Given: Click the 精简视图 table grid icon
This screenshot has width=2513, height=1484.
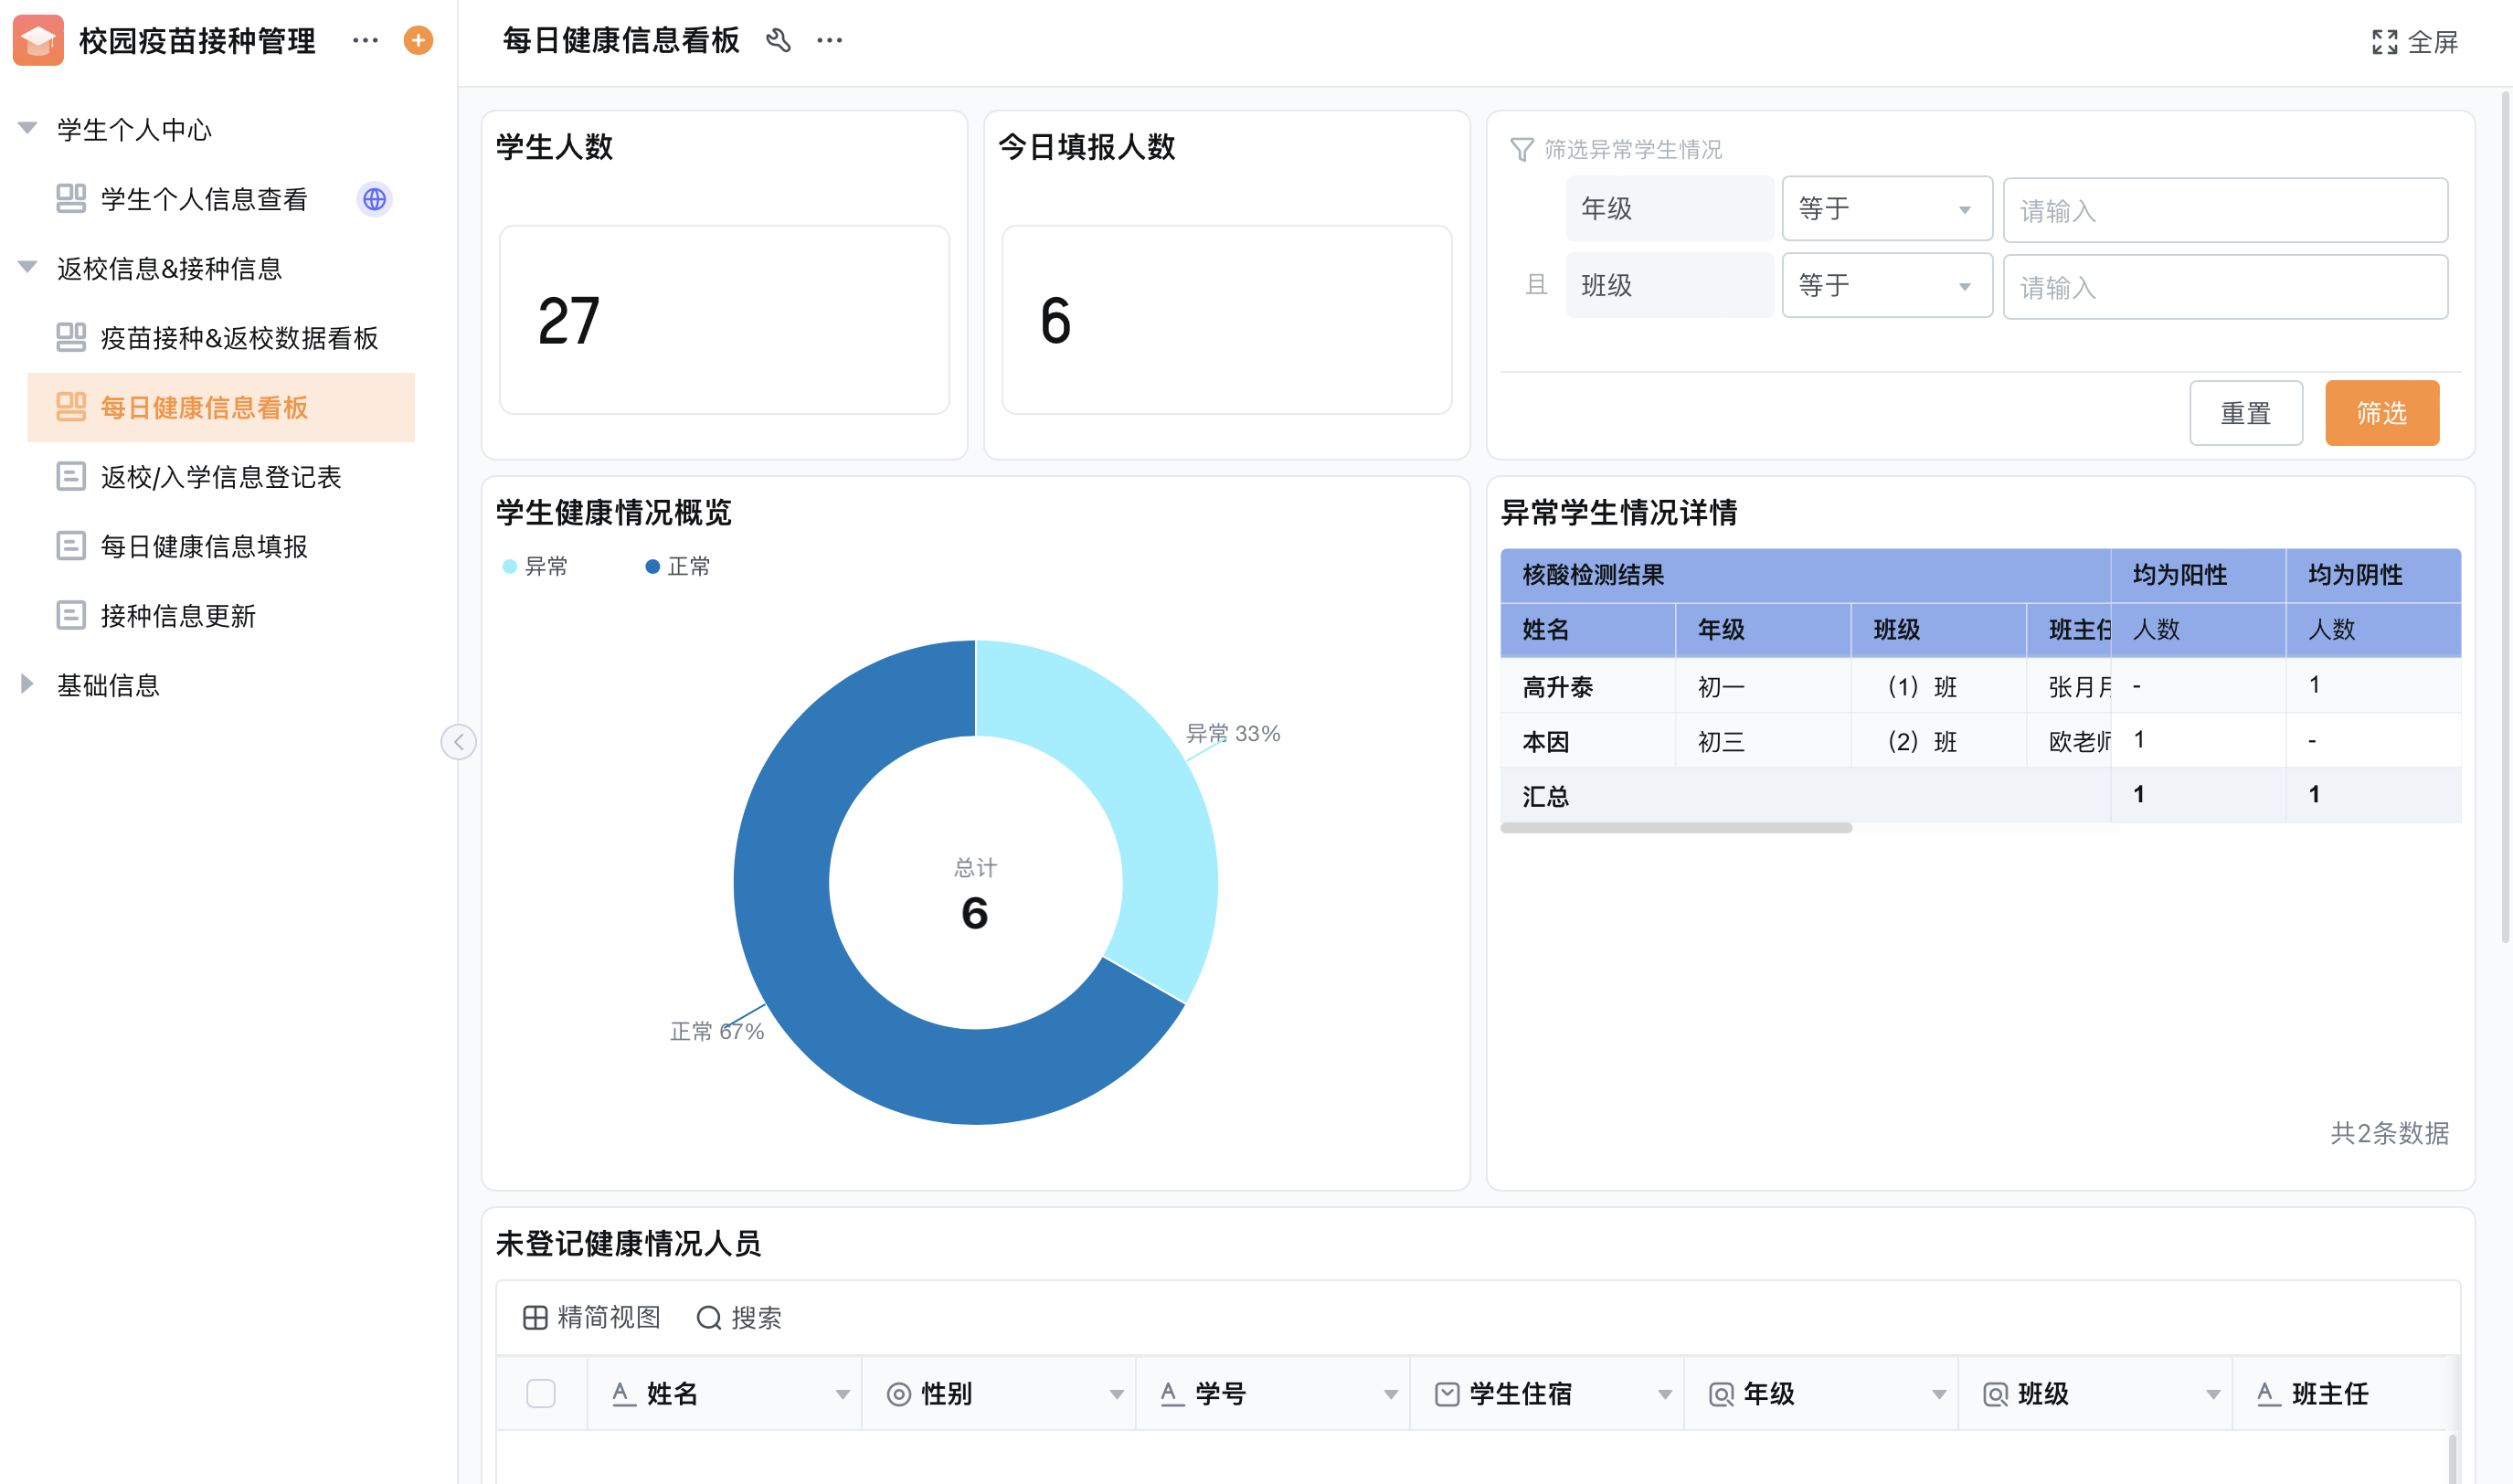Looking at the screenshot, I should point(535,1318).
